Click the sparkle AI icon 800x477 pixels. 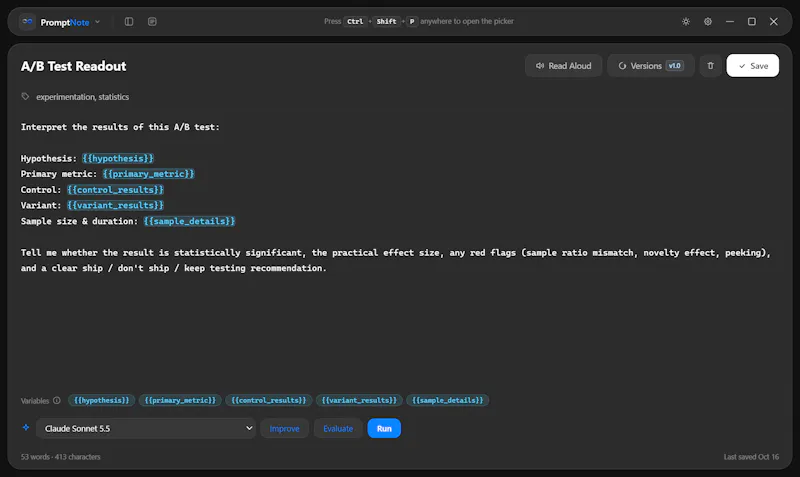tap(26, 428)
